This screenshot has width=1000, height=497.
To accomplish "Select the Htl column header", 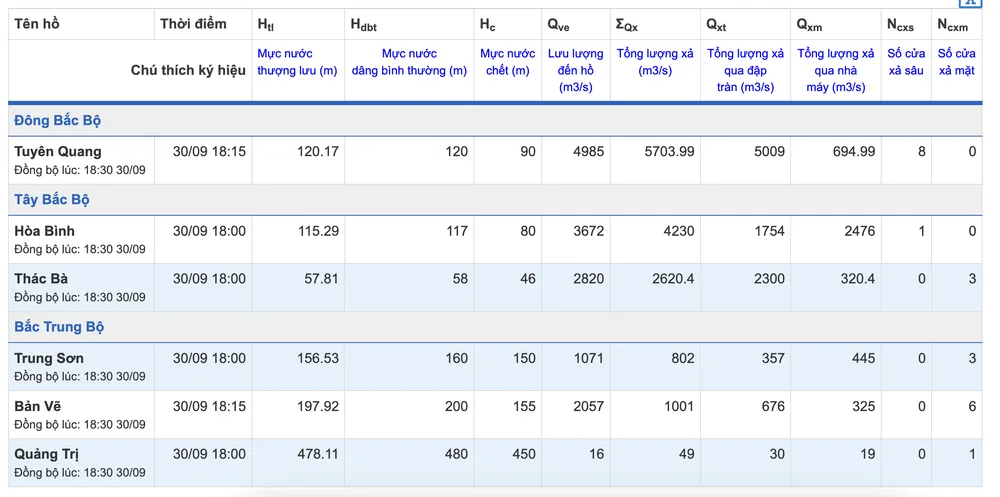I will pyautogui.click(x=267, y=25).
